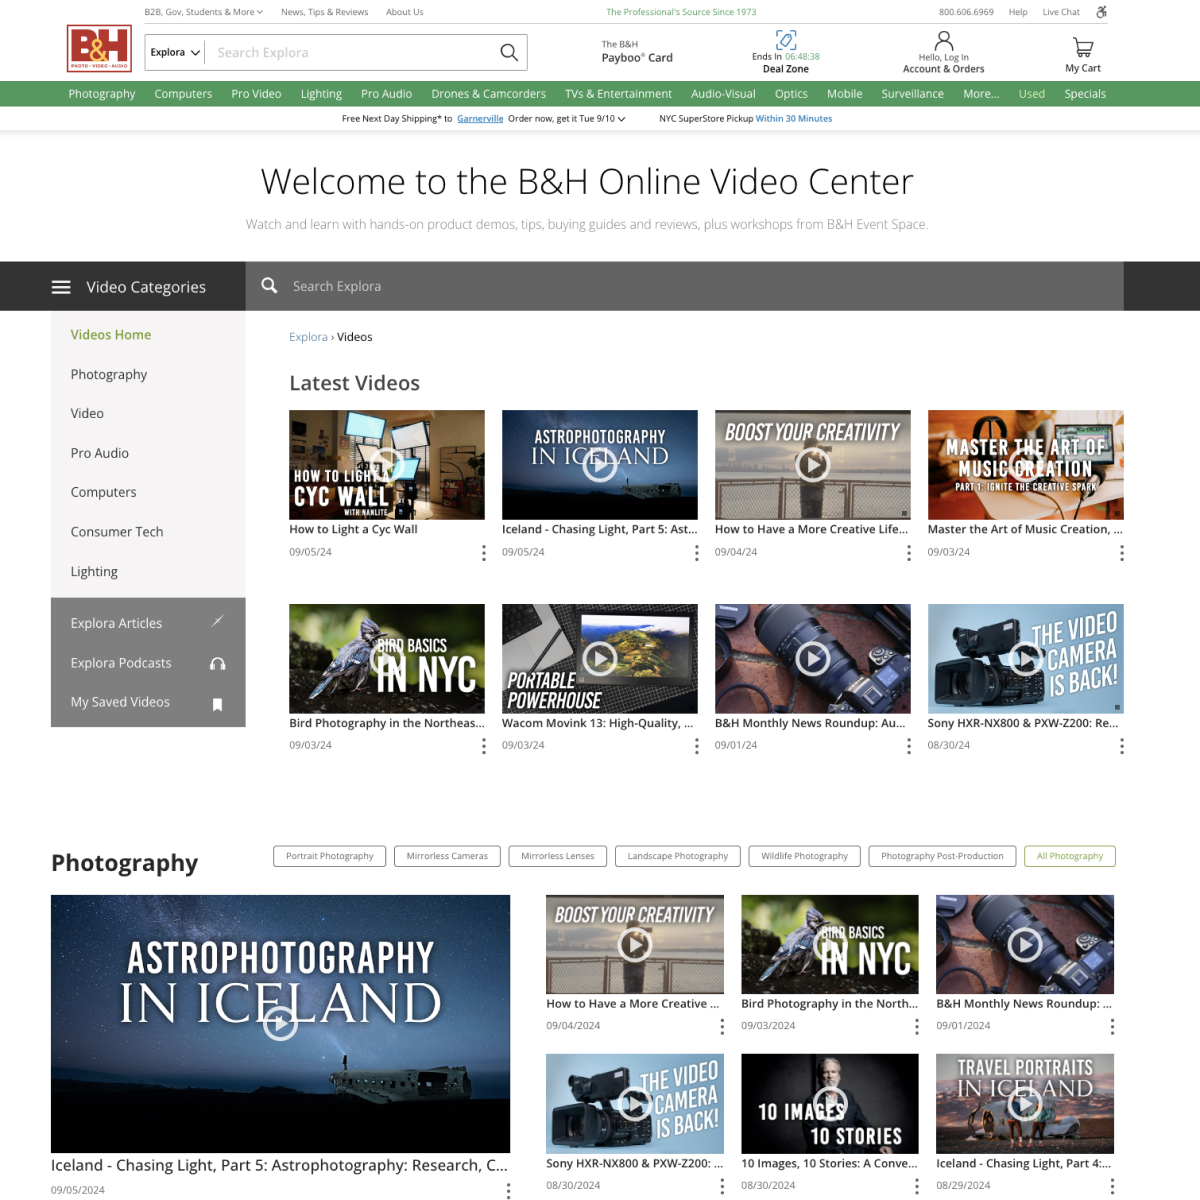This screenshot has width=1200, height=1200.
Task: Open three-dot menu for Iceland Part 5 latest video
Action: click(697, 553)
